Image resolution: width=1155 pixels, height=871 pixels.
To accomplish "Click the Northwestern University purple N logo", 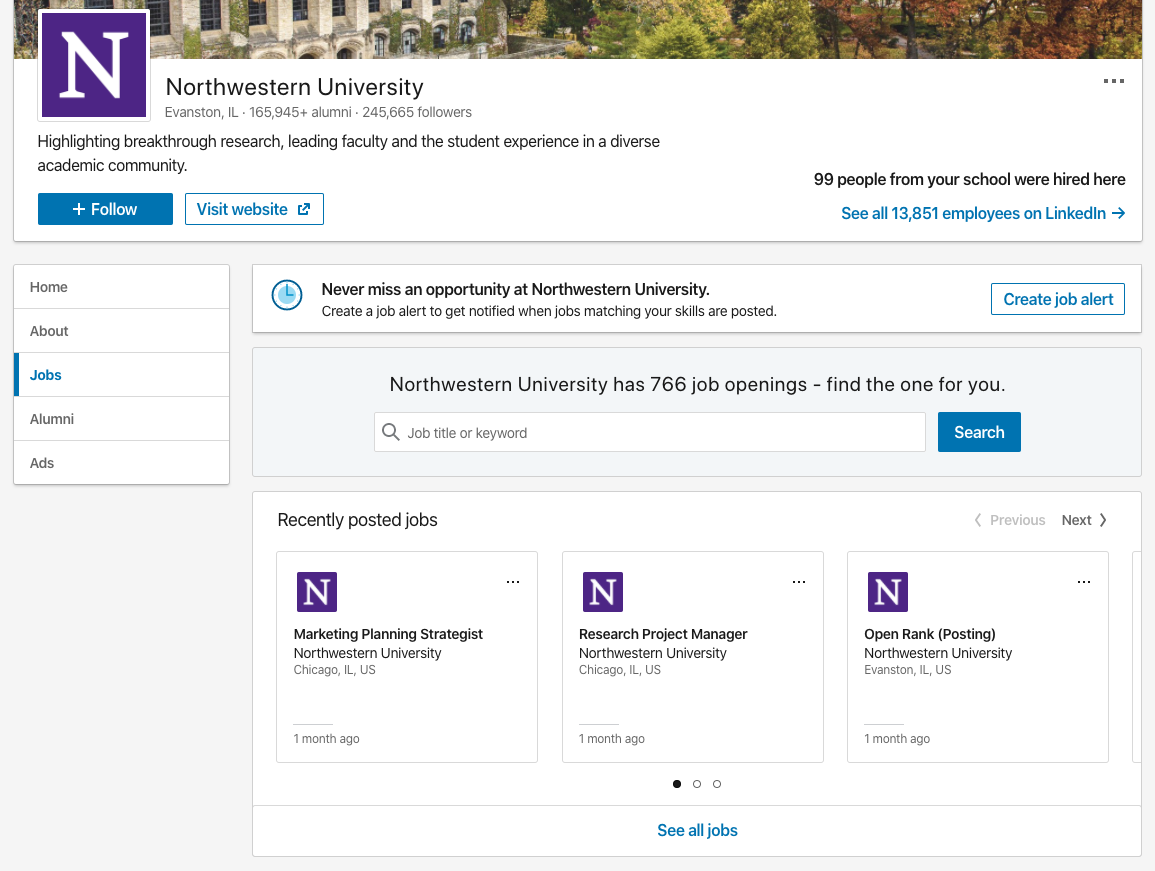I will click(94, 65).
